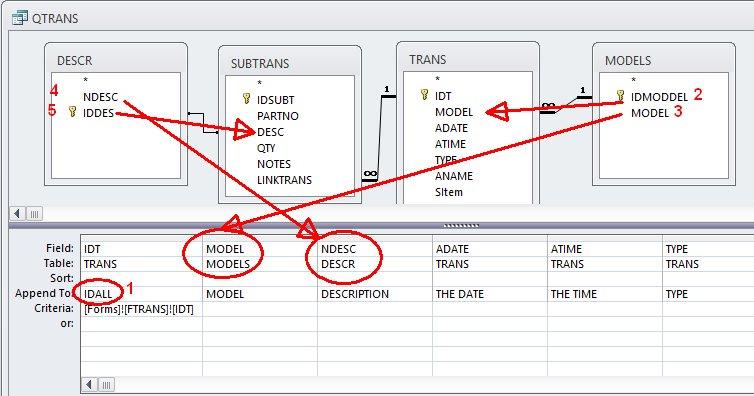This screenshot has width=754, height=396.
Task: Click the IDT cell in Field row
Action: [142, 249]
